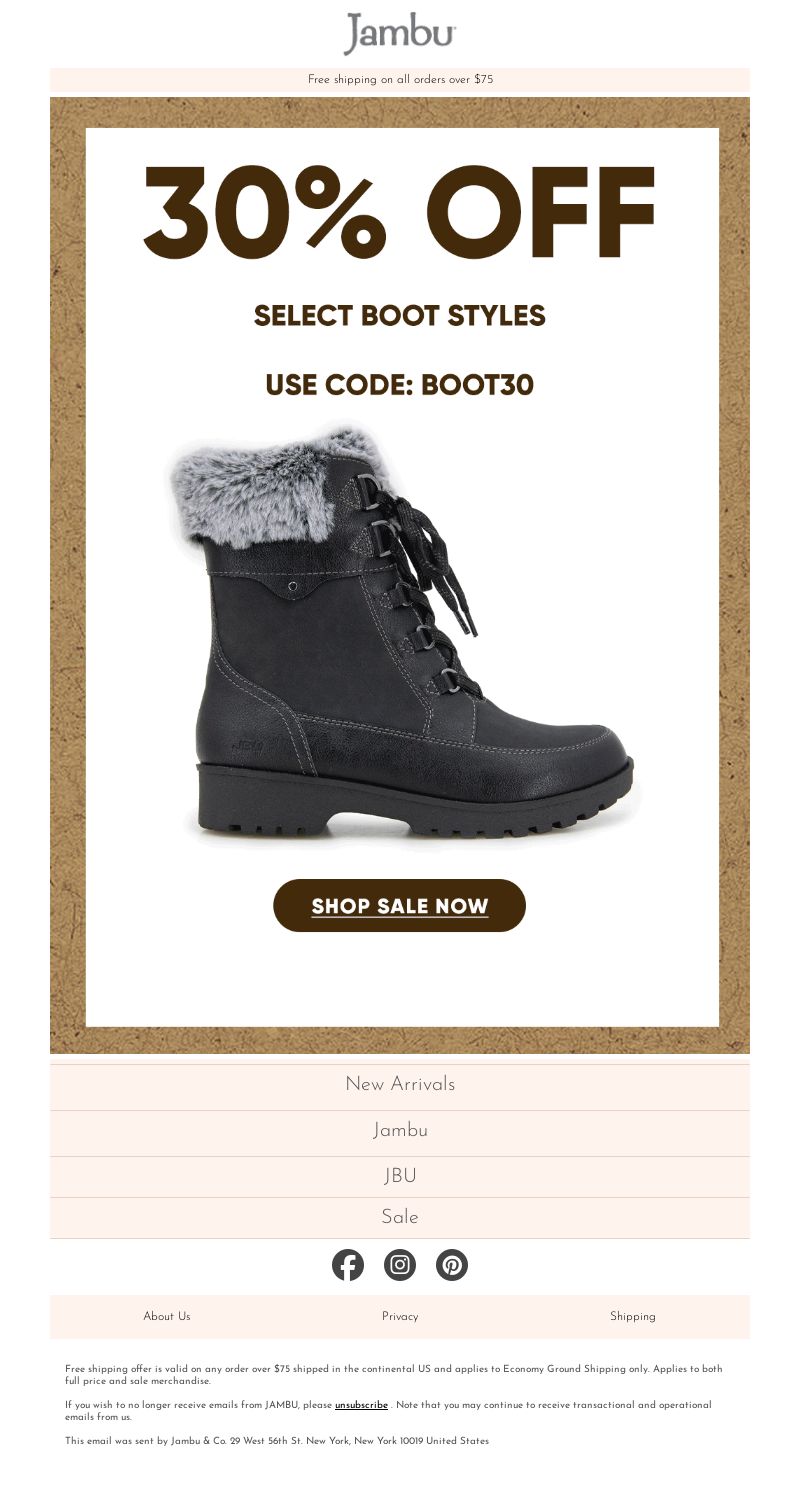Click the SELECT BOOT STYLES text
Viewport: 800px width, 1487px height.
pyautogui.click(x=400, y=316)
